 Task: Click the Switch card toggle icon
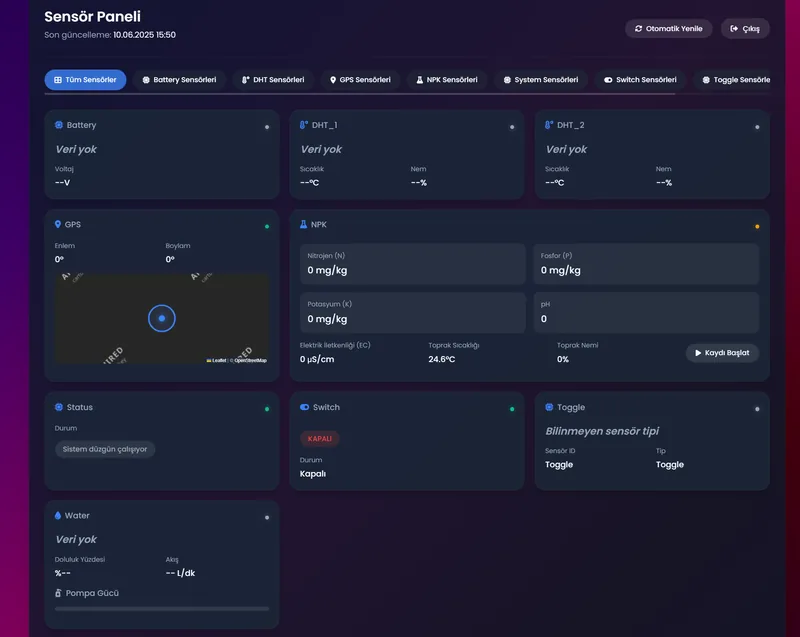[x=305, y=407]
